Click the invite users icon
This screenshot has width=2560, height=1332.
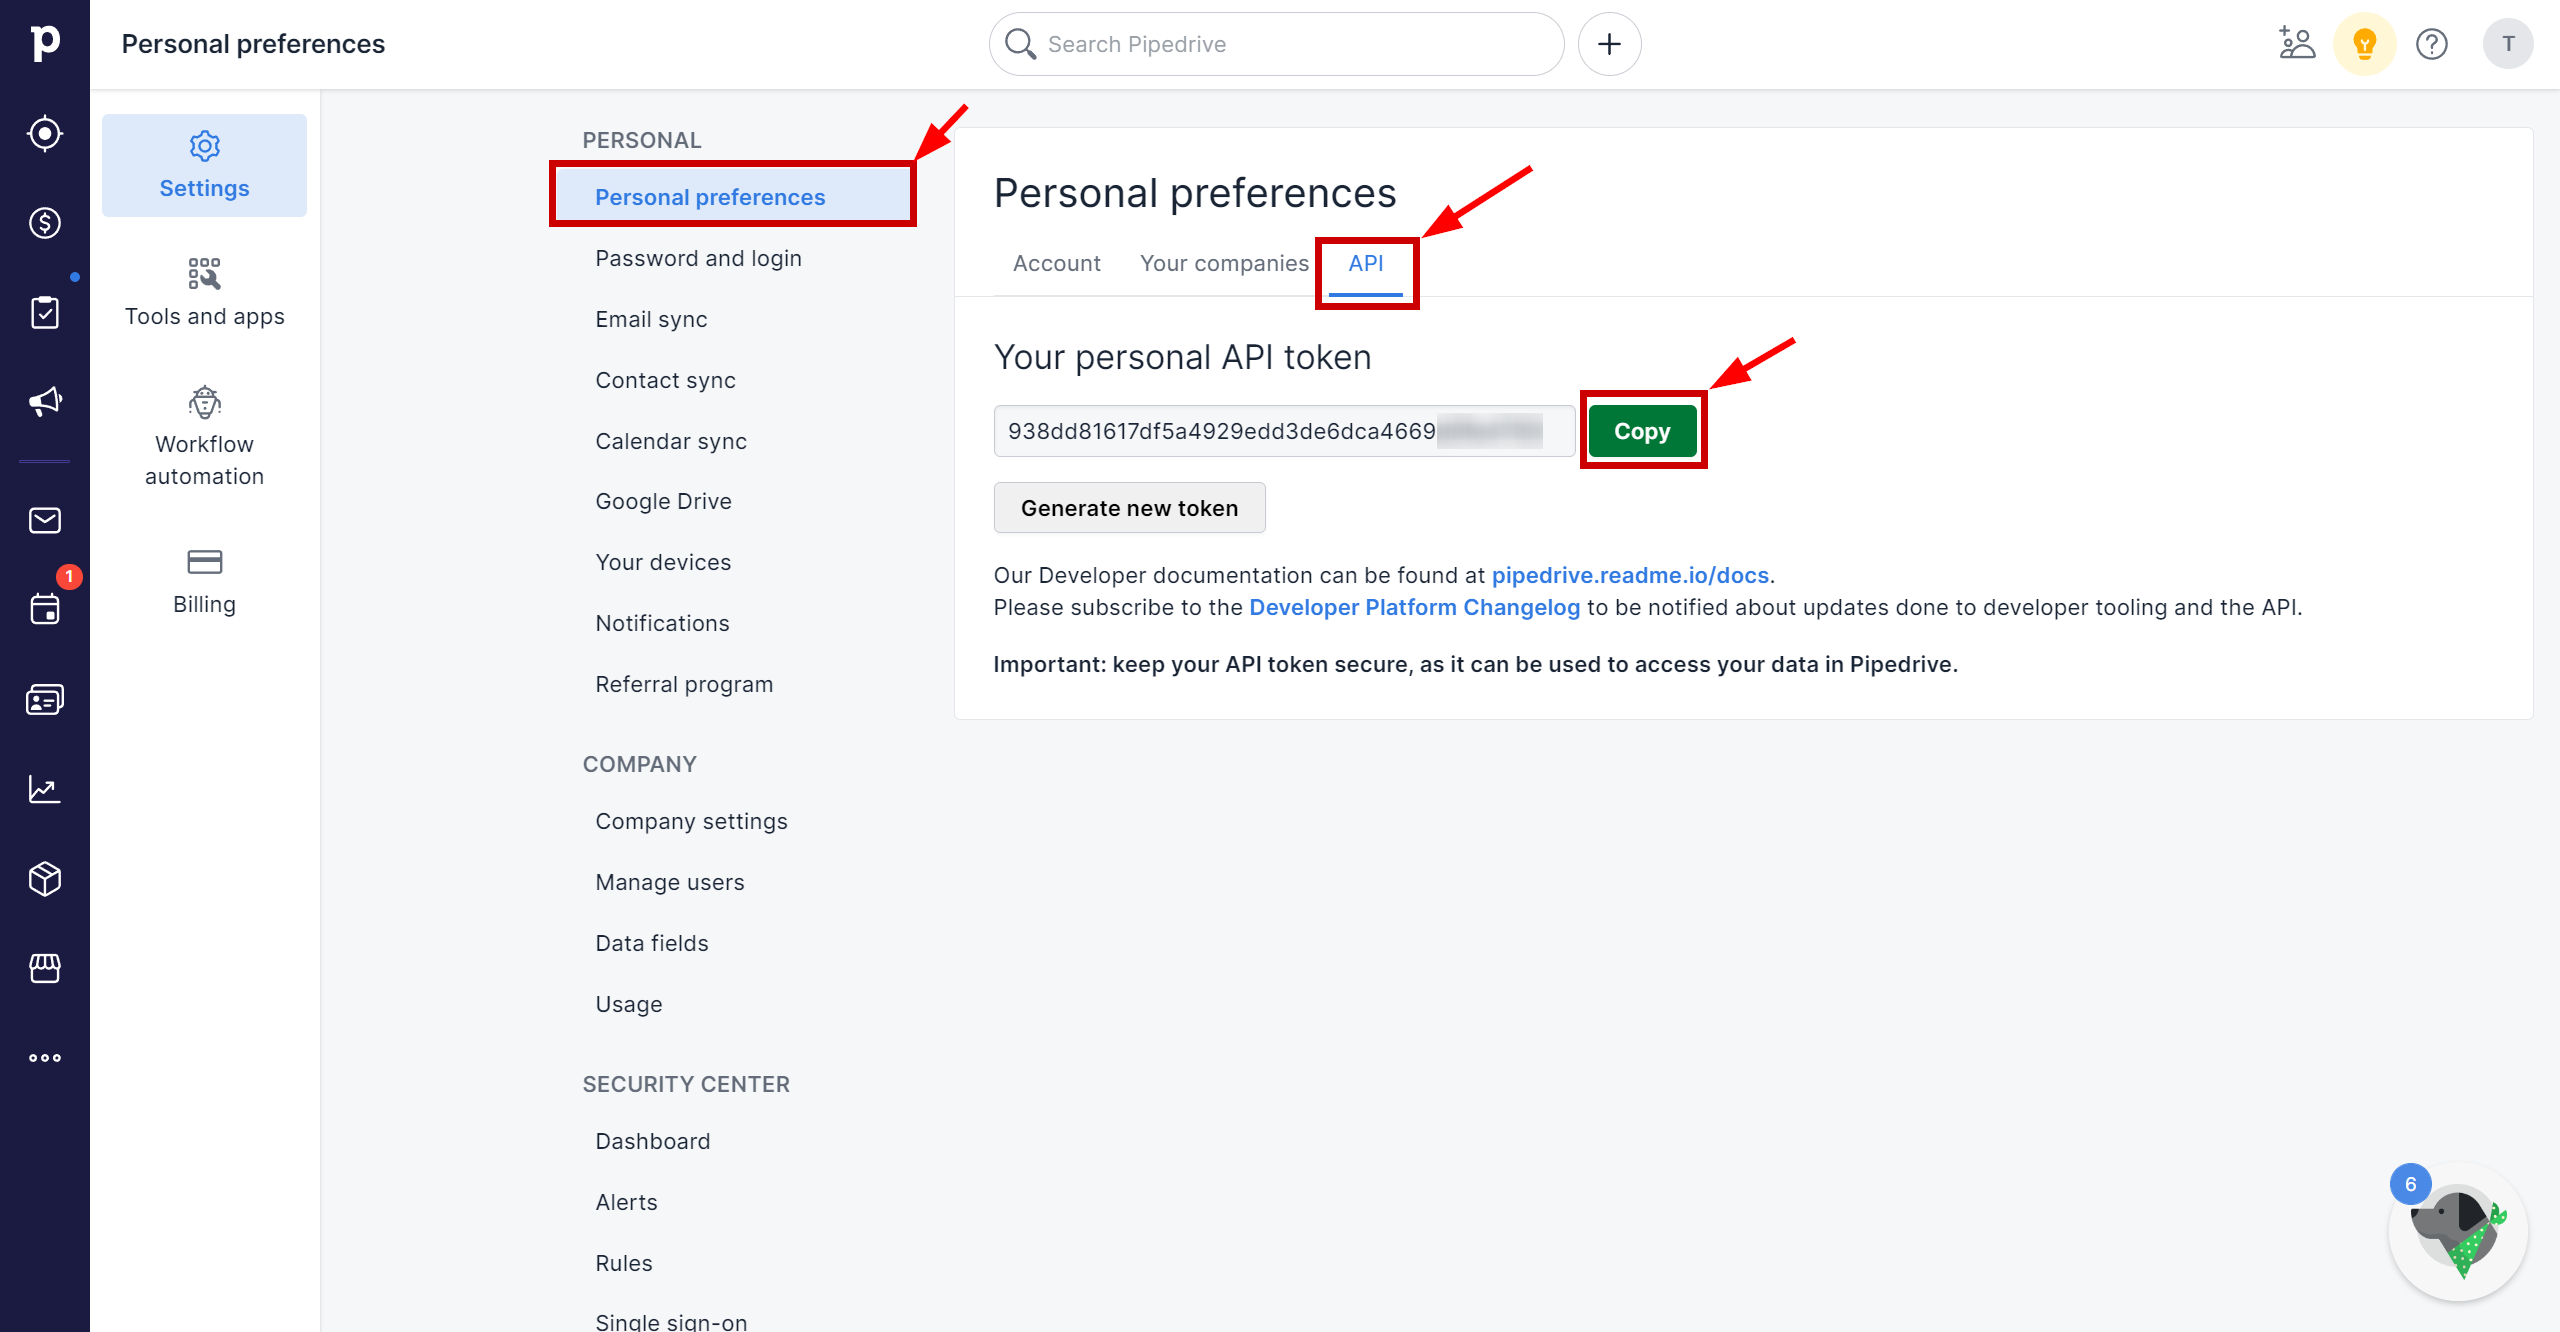2297,44
